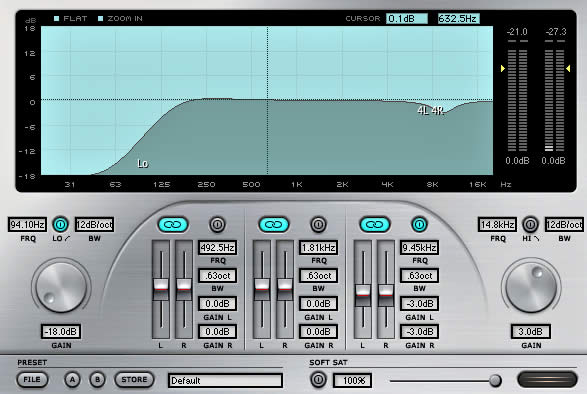Click the 94.10Hz low frequency field

pos(27,225)
